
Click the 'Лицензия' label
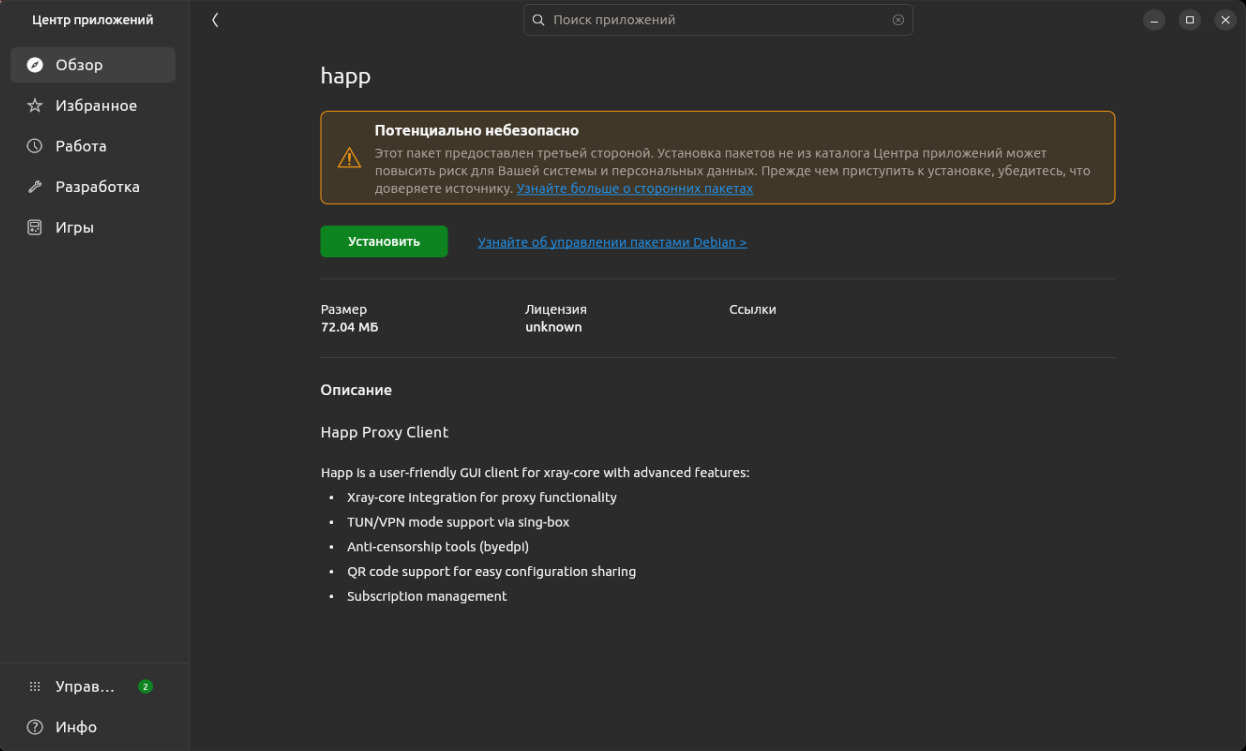(x=556, y=310)
